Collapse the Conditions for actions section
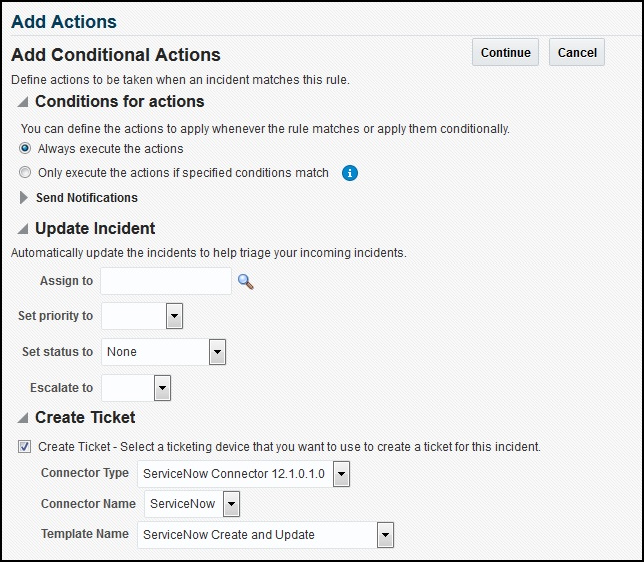Screen dimensions: 644x562 23,102
